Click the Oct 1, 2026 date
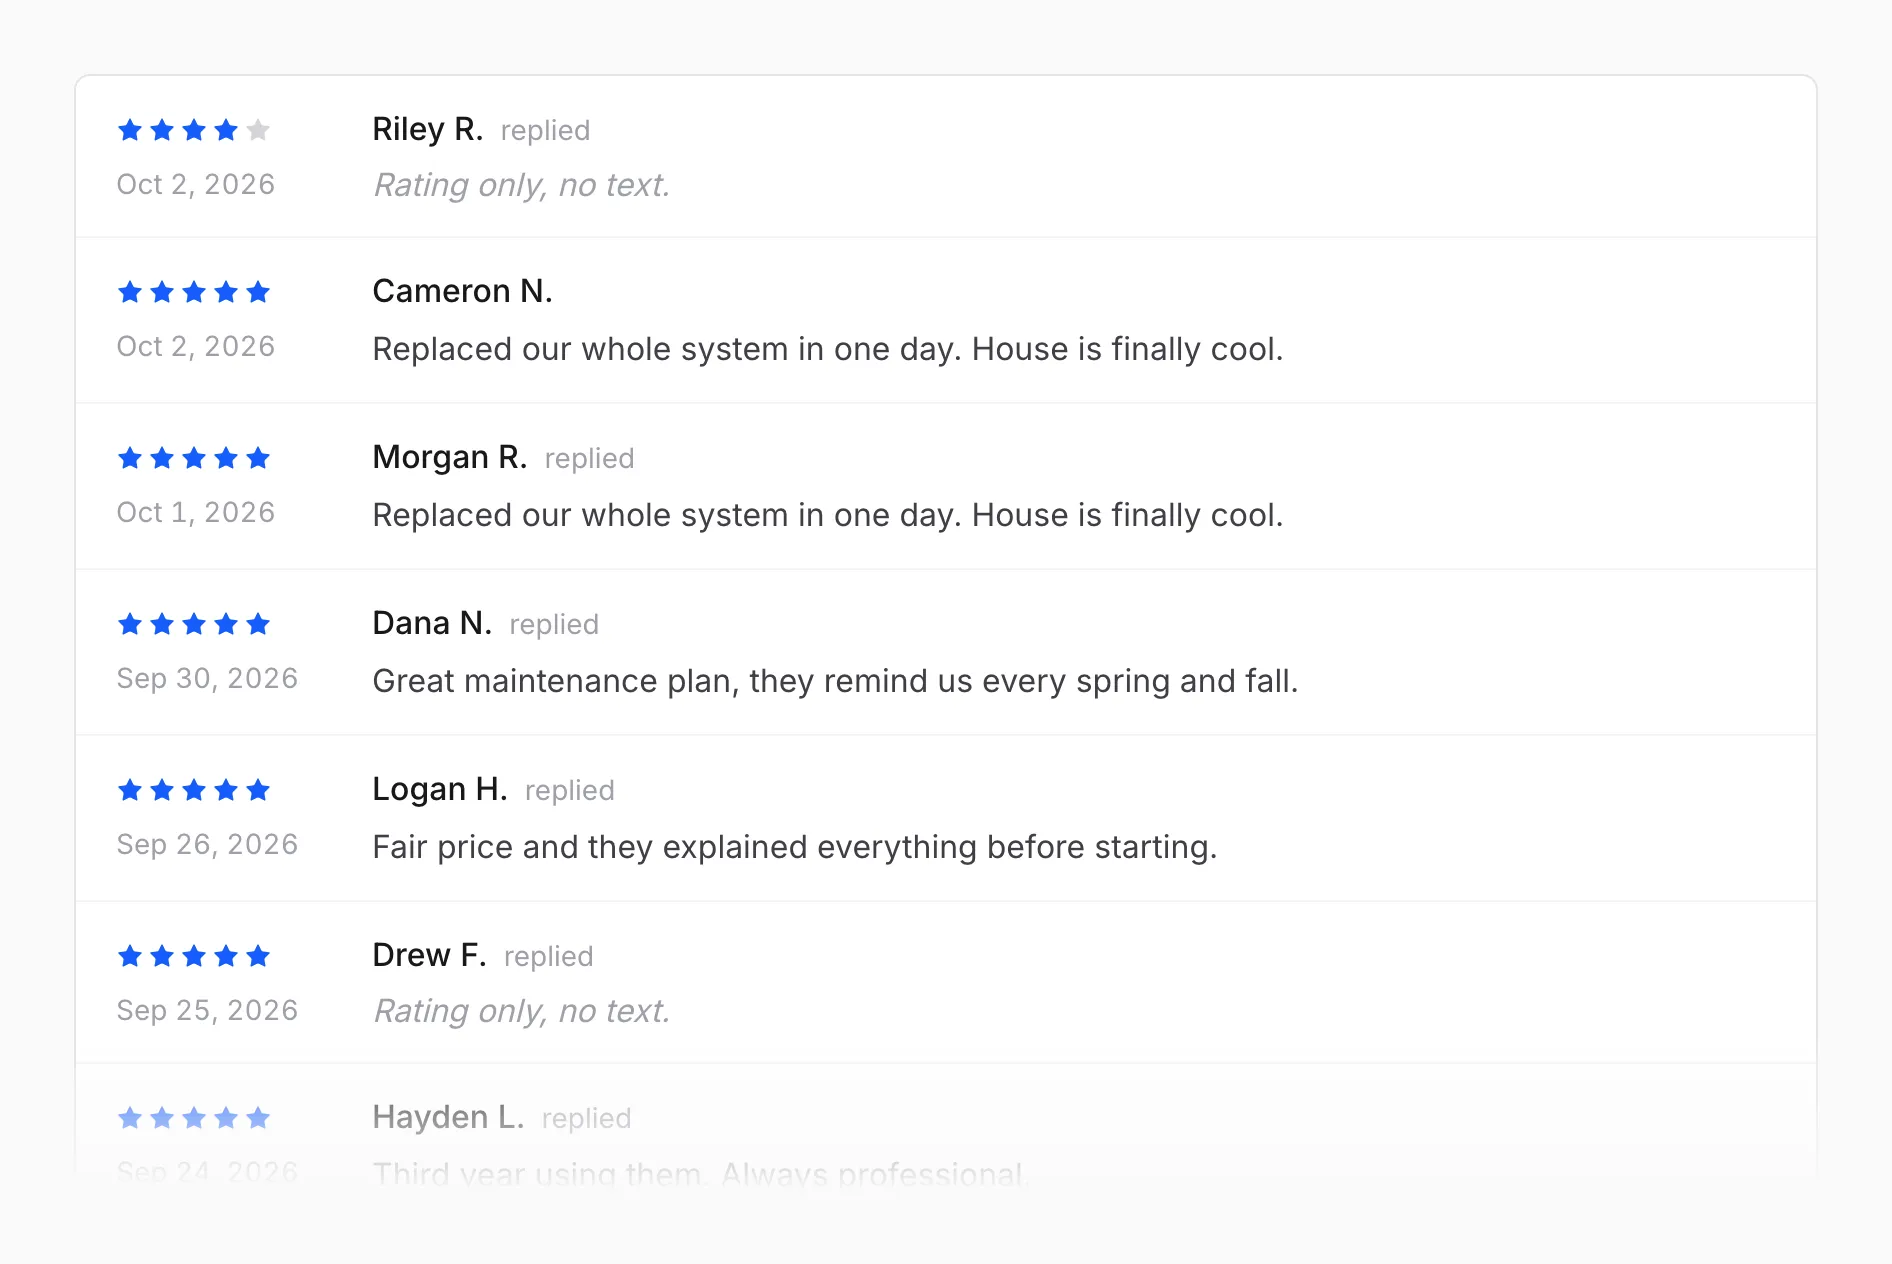Viewport: 1892px width, 1264px height. coord(196,513)
